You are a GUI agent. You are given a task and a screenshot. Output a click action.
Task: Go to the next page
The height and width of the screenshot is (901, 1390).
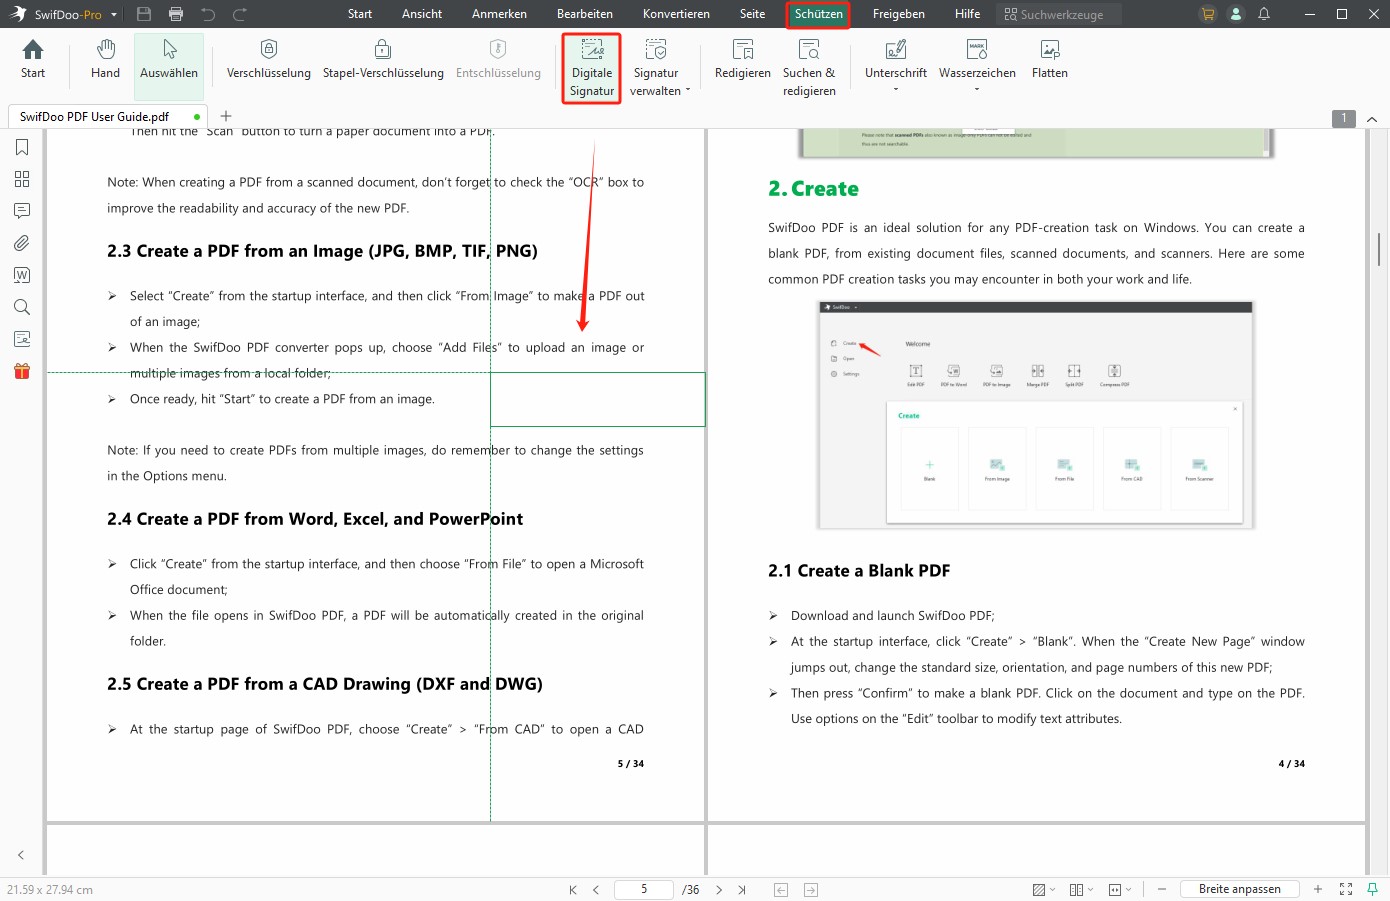tap(719, 889)
